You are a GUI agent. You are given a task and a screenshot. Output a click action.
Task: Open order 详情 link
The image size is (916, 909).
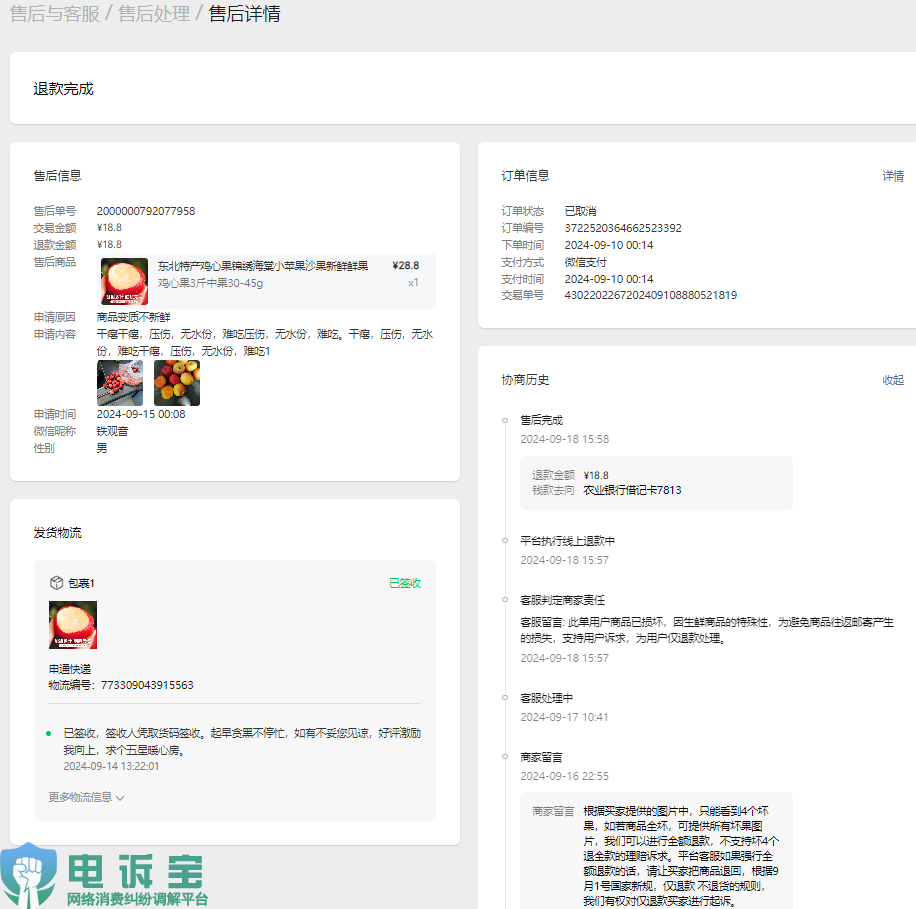893,176
